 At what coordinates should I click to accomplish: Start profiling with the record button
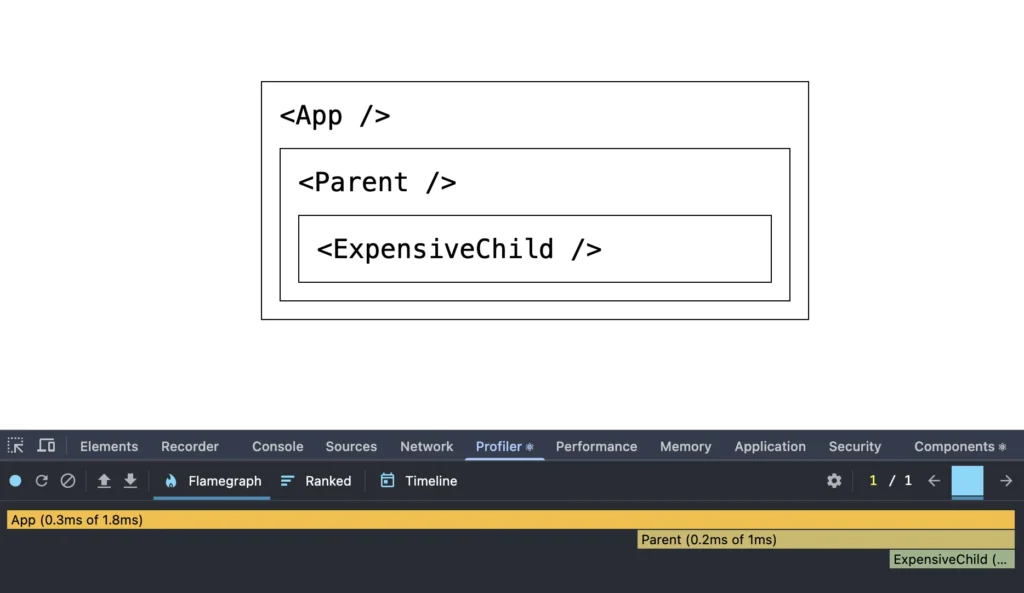coord(16,481)
